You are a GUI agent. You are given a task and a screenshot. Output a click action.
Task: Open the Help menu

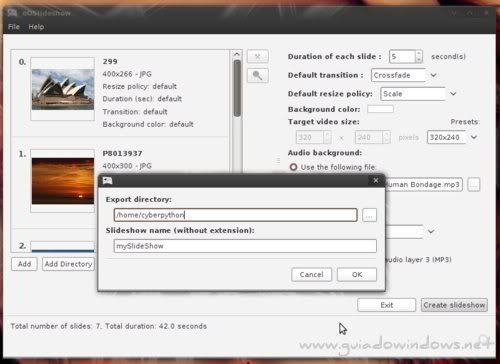[x=36, y=27]
